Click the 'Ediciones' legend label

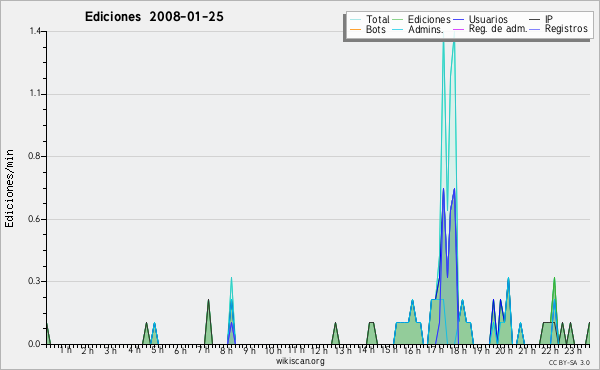point(429,19)
